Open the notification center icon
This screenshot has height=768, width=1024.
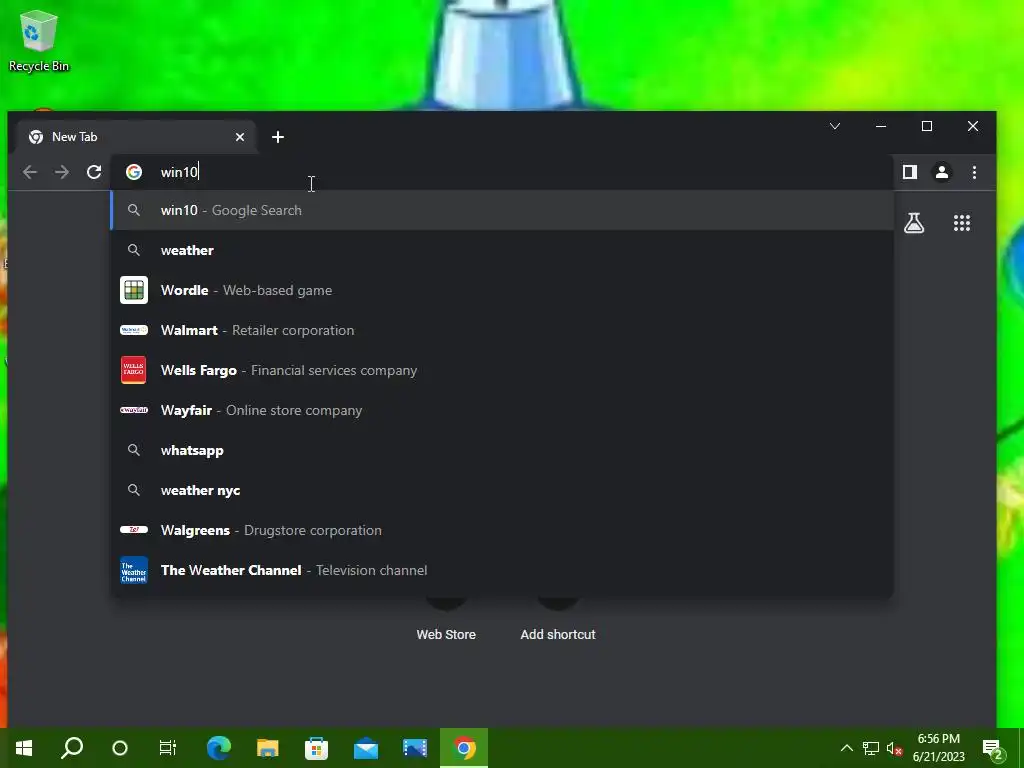click(x=993, y=749)
